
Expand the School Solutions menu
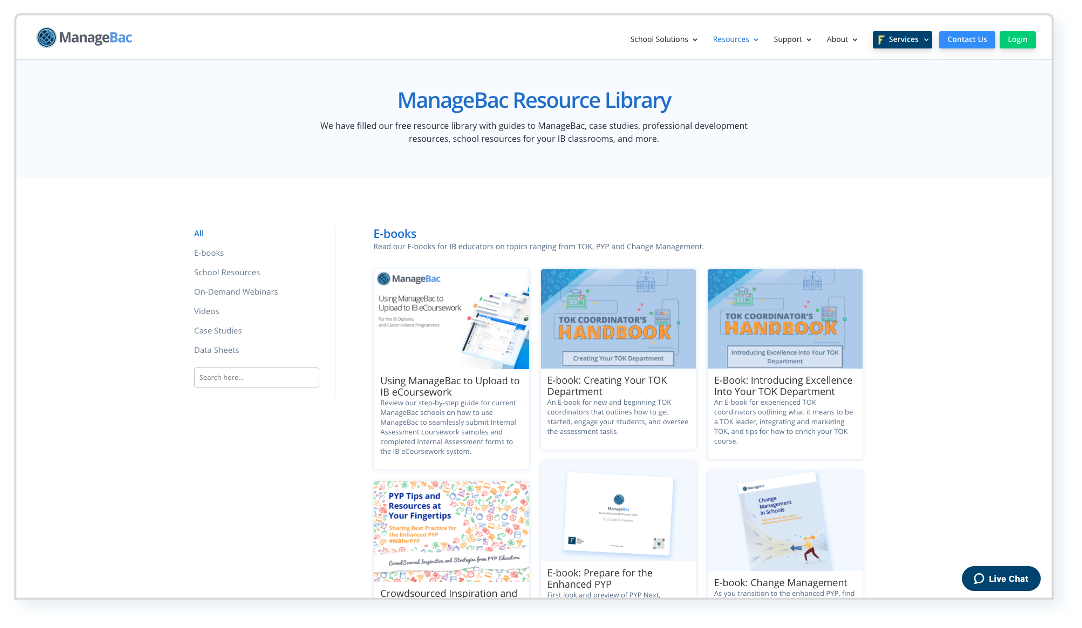click(663, 39)
